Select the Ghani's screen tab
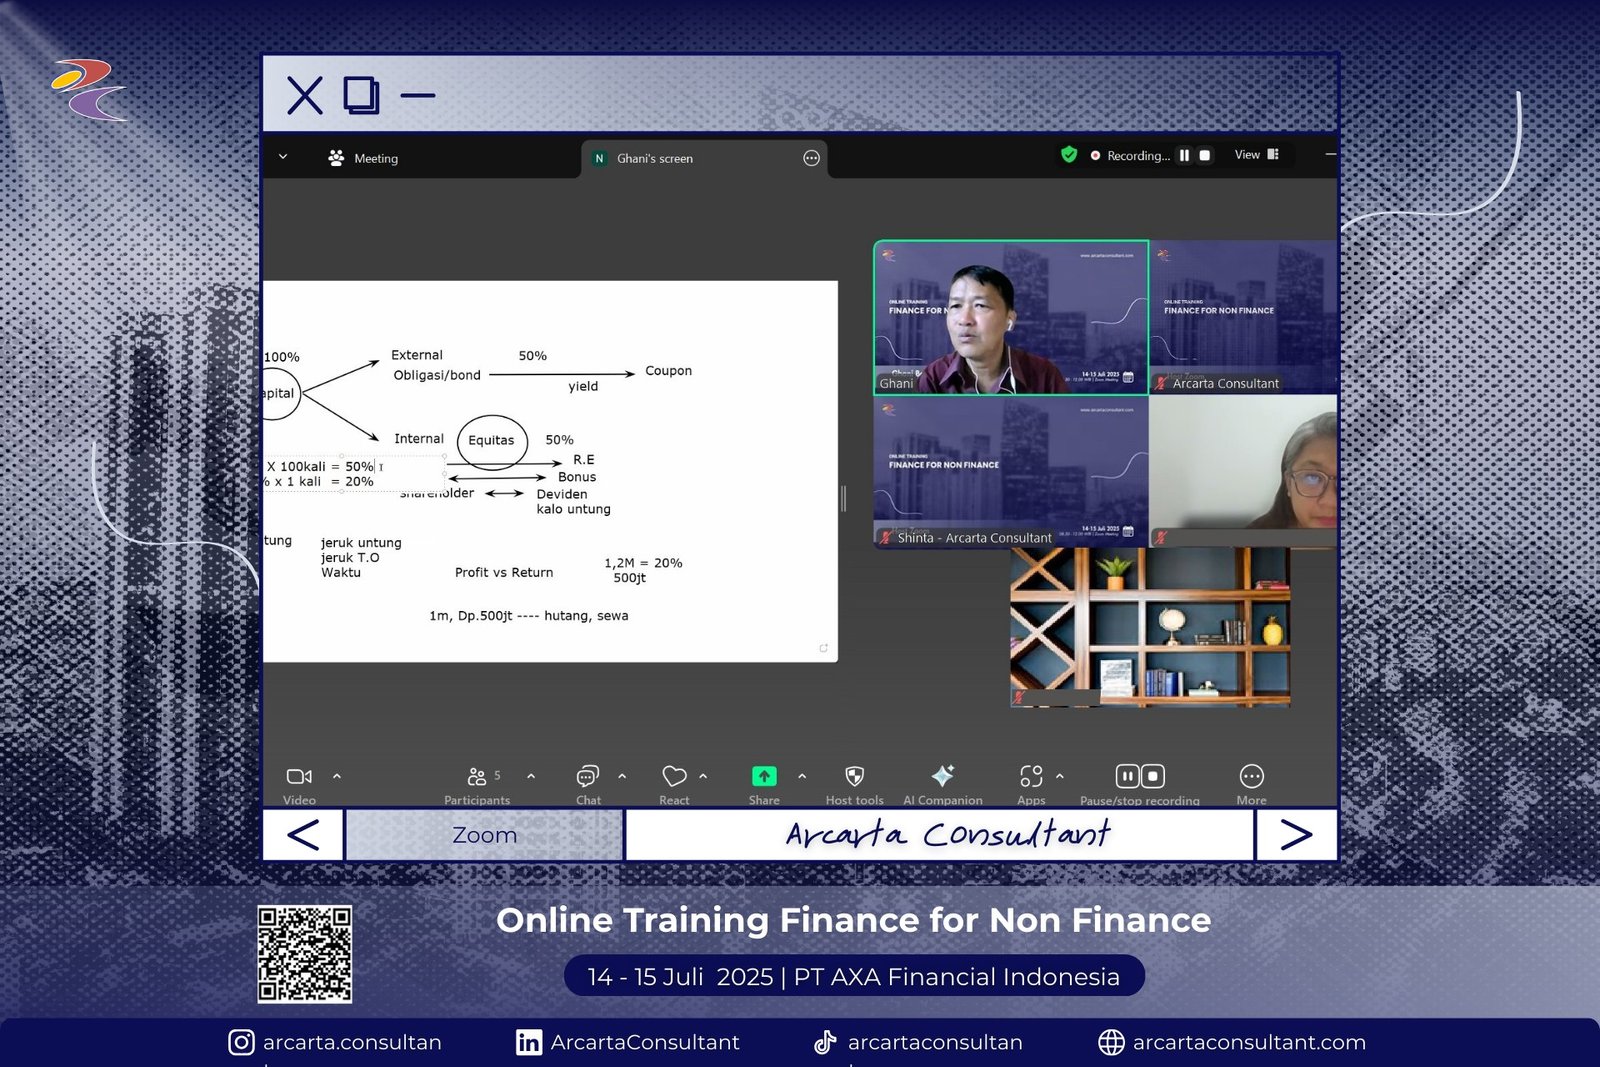The width and height of the screenshot is (1600, 1067). [x=654, y=158]
